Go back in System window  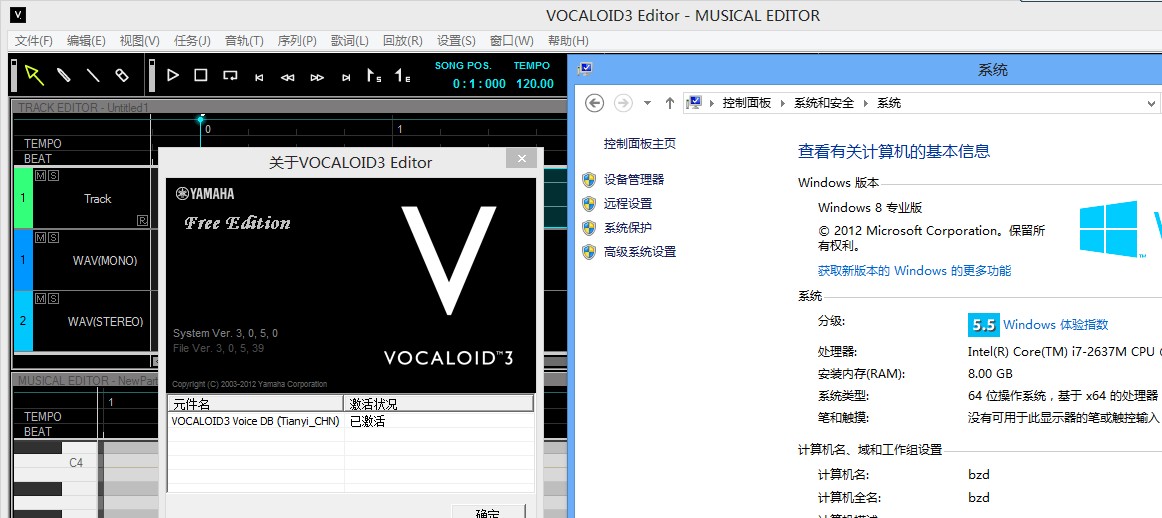click(594, 103)
